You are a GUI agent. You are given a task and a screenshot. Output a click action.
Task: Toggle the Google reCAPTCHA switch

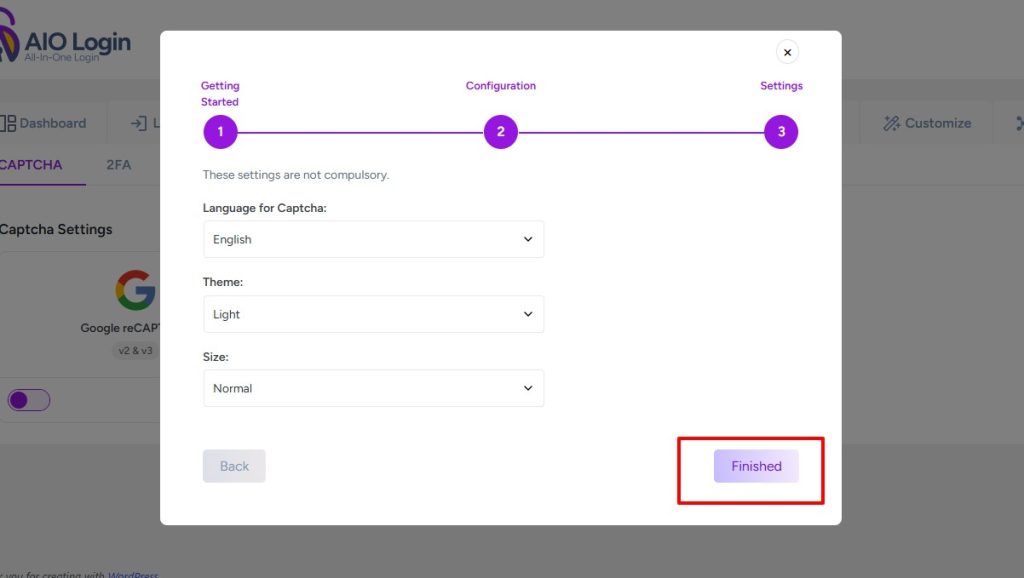29,401
